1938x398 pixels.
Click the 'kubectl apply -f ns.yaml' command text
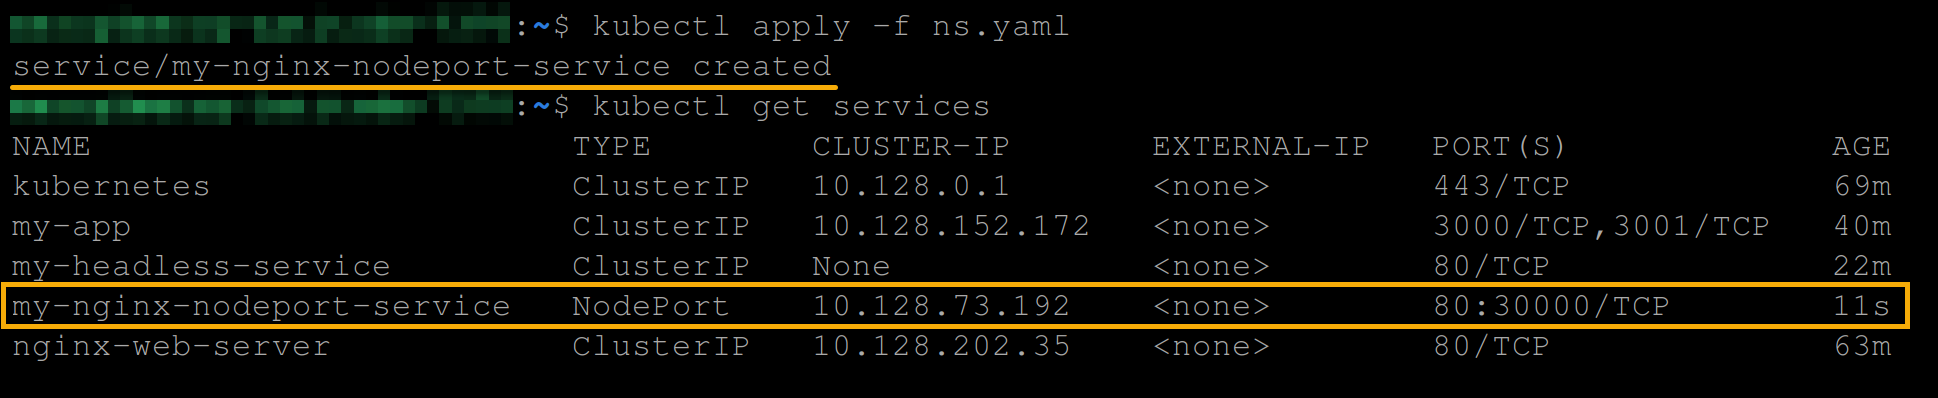click(830, 26)
